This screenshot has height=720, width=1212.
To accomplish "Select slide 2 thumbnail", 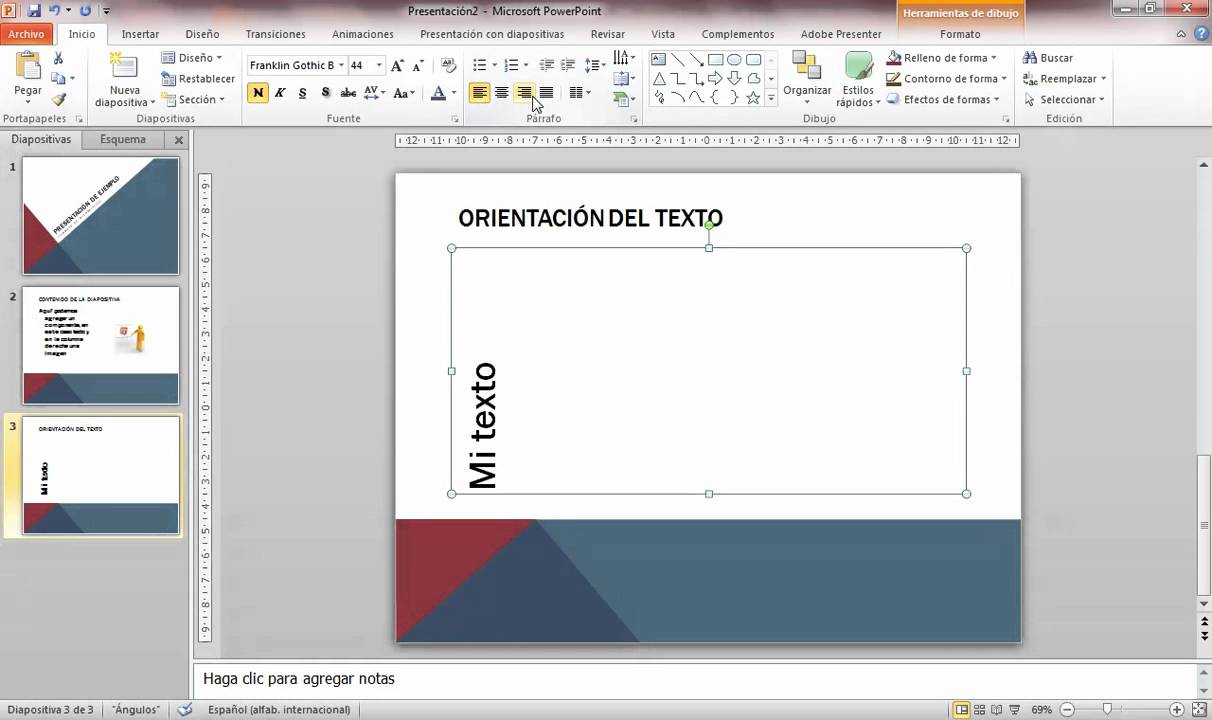I will click(x=101, y=345).
